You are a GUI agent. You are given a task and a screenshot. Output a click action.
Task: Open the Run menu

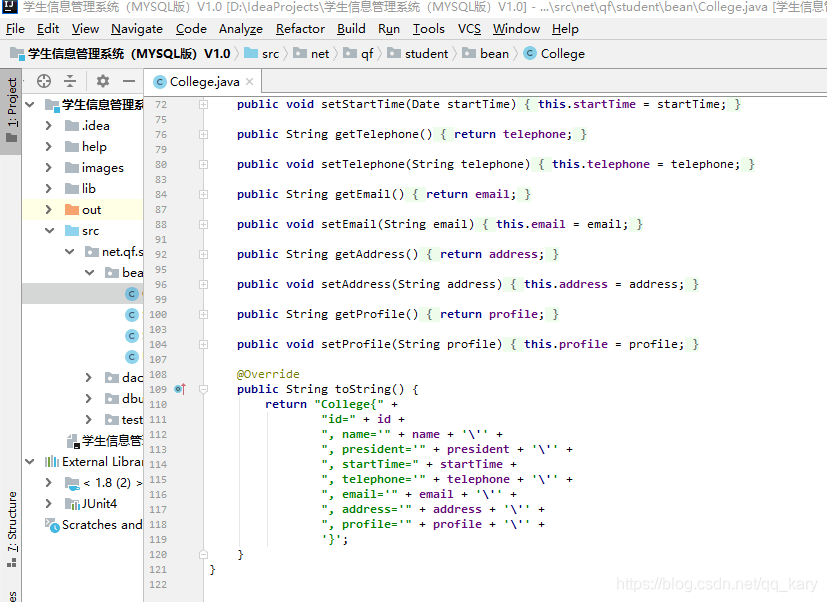click(389, 29)
